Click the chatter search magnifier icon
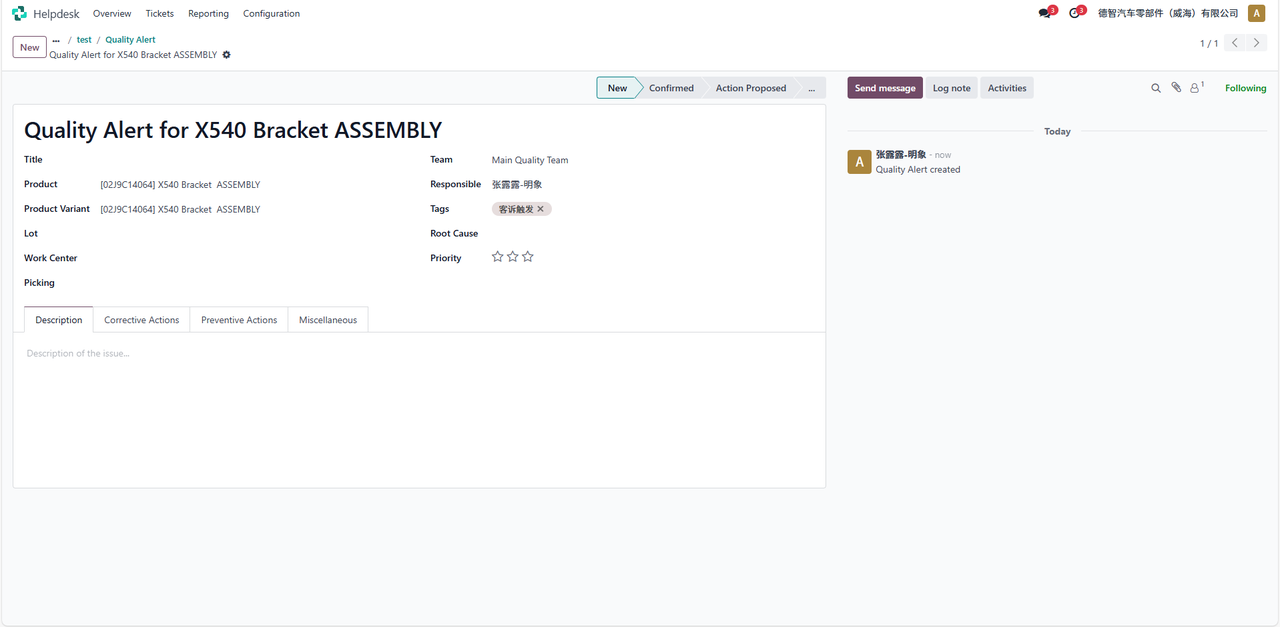The width and height of the screenshot is (1280, 627). coord(1156,88)
